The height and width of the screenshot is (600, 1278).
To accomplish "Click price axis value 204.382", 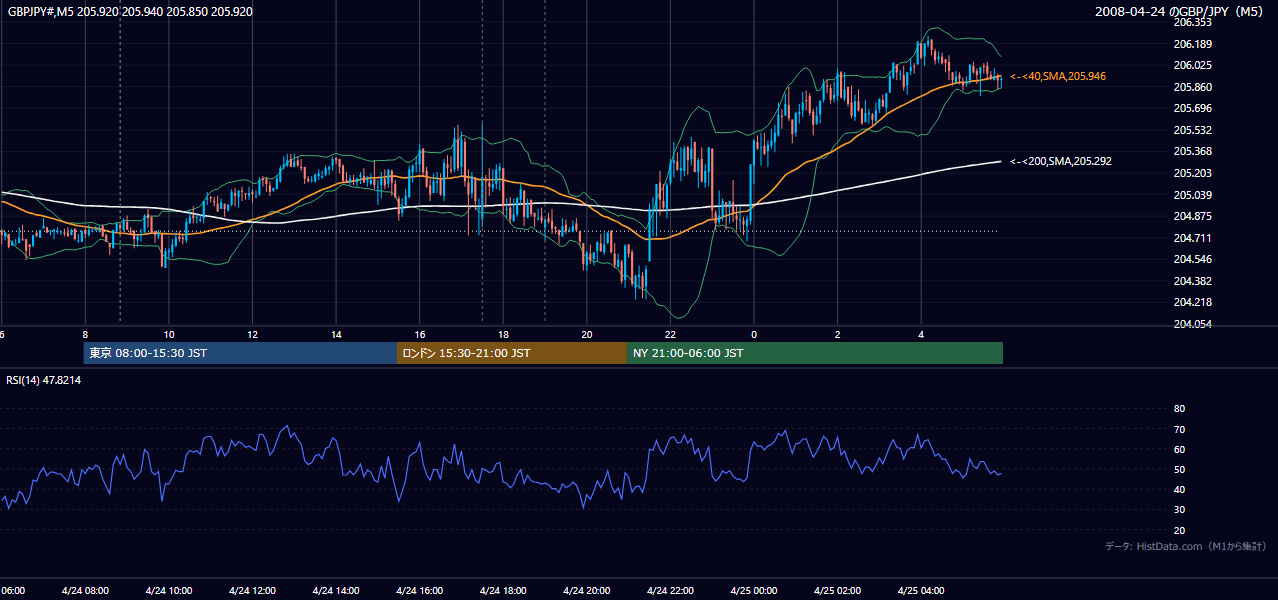I will coord(1192,281).
